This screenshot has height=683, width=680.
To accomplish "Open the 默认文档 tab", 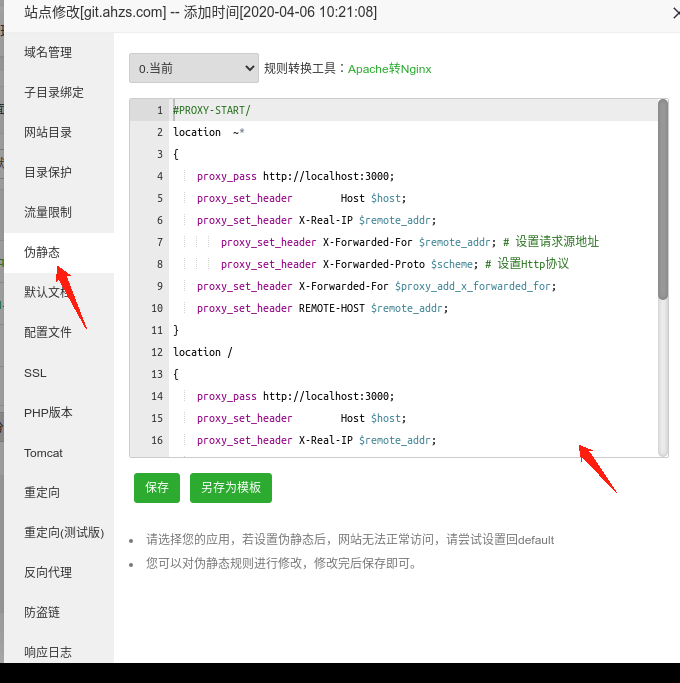I will [x=48, y=292].
